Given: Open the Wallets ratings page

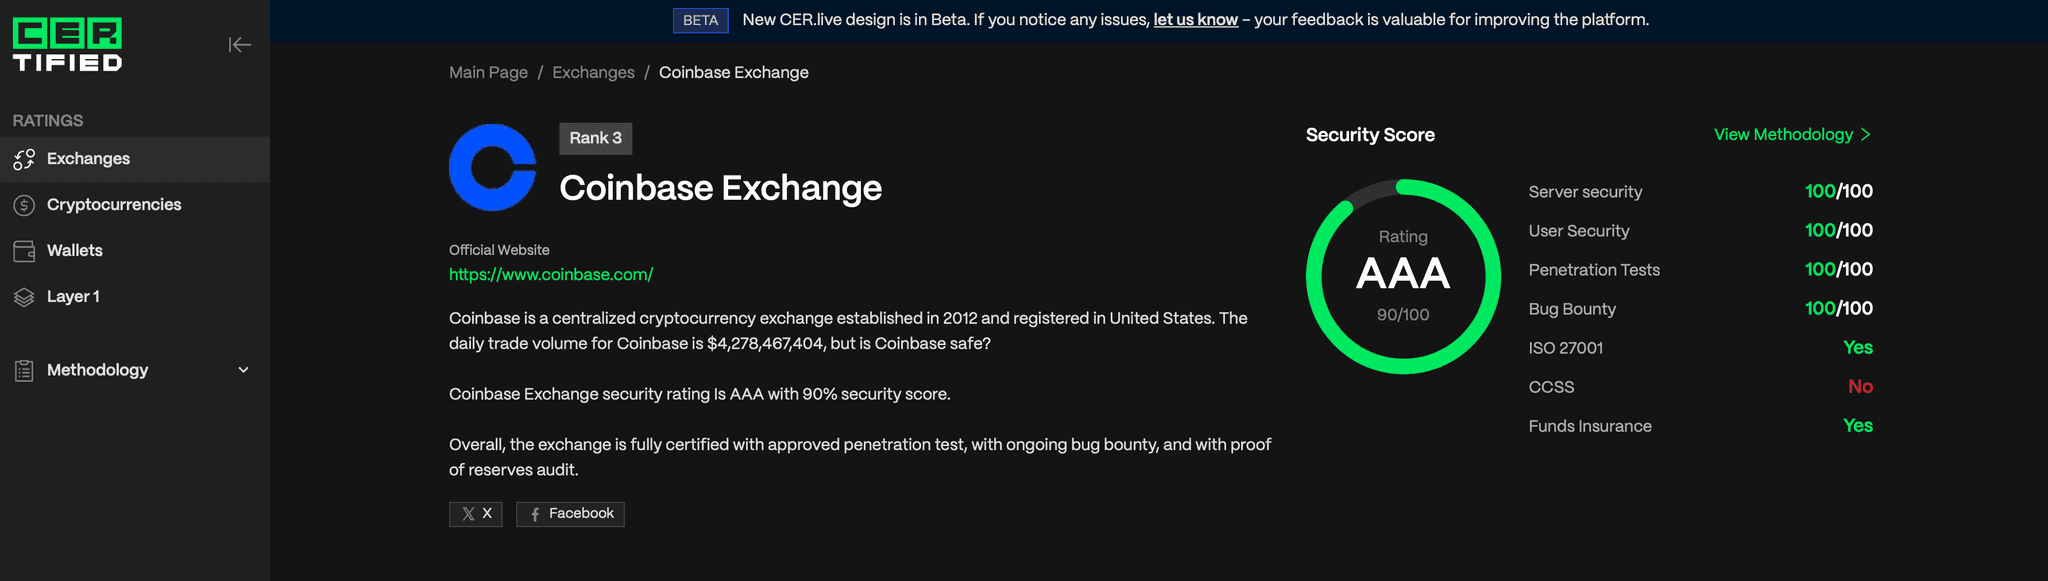Looking at the screenshot, I should coord(75,251).
